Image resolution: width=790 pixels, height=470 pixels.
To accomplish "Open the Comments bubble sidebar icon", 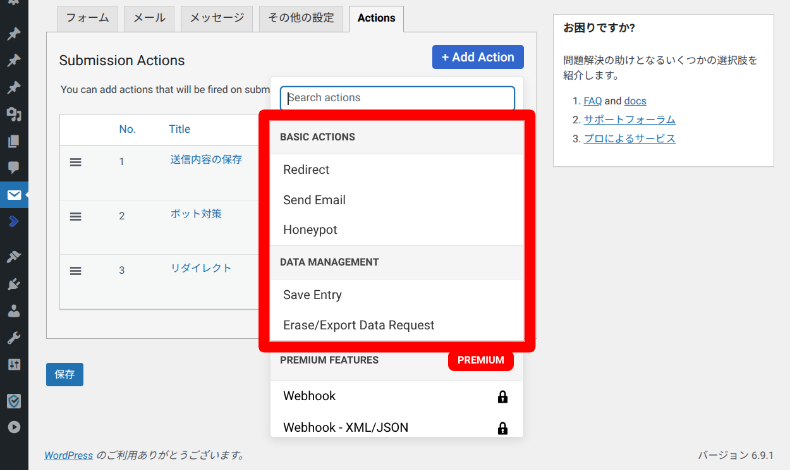I will 14,168.
